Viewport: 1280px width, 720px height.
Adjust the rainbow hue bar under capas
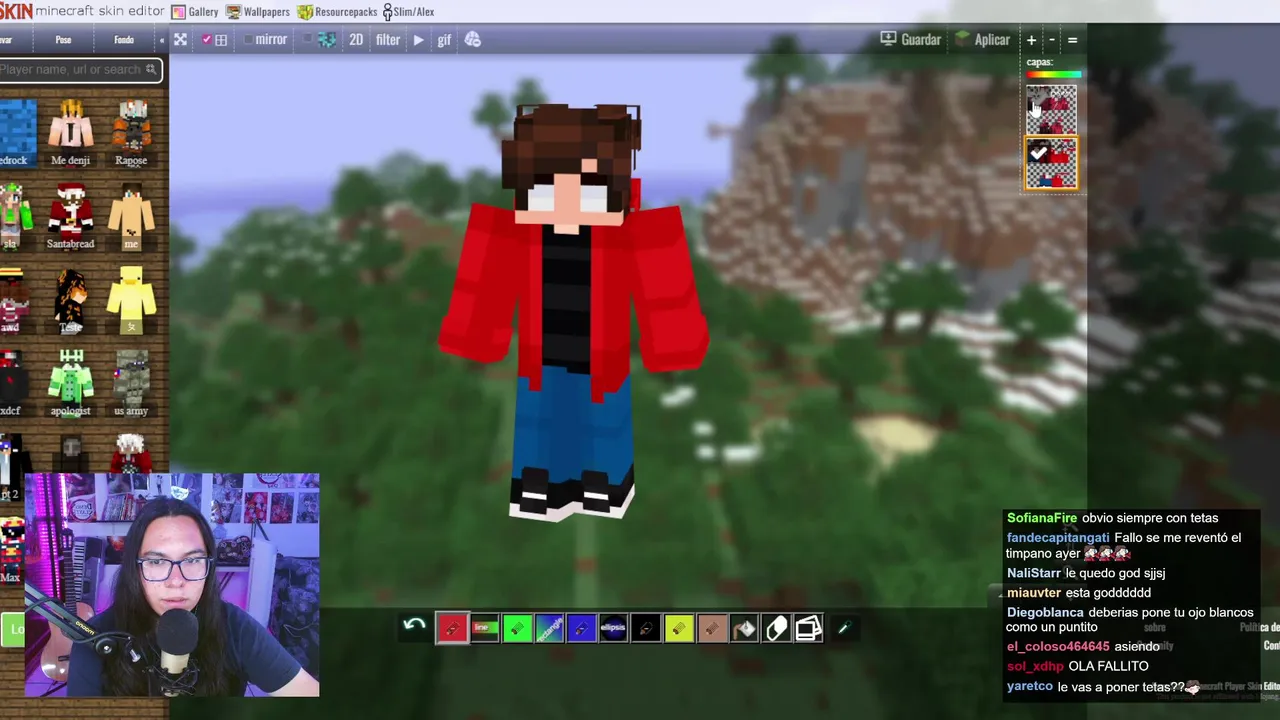tap(1053, 75)
